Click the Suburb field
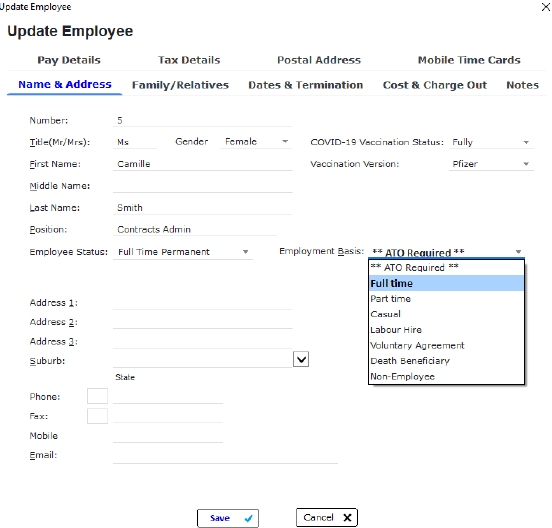Screen dimensions: 552x528 [202, 361]
